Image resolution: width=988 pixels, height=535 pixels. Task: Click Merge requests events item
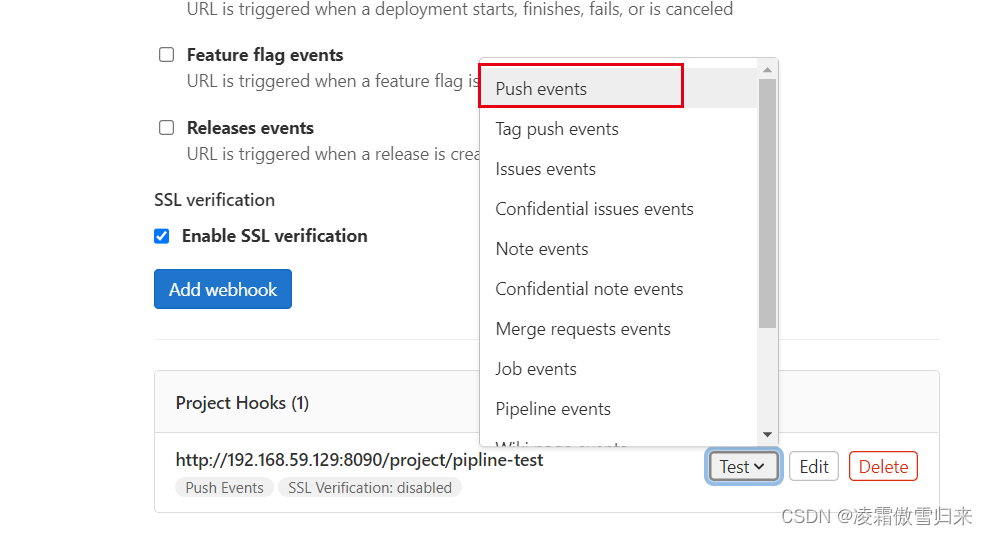pos(583,329)
